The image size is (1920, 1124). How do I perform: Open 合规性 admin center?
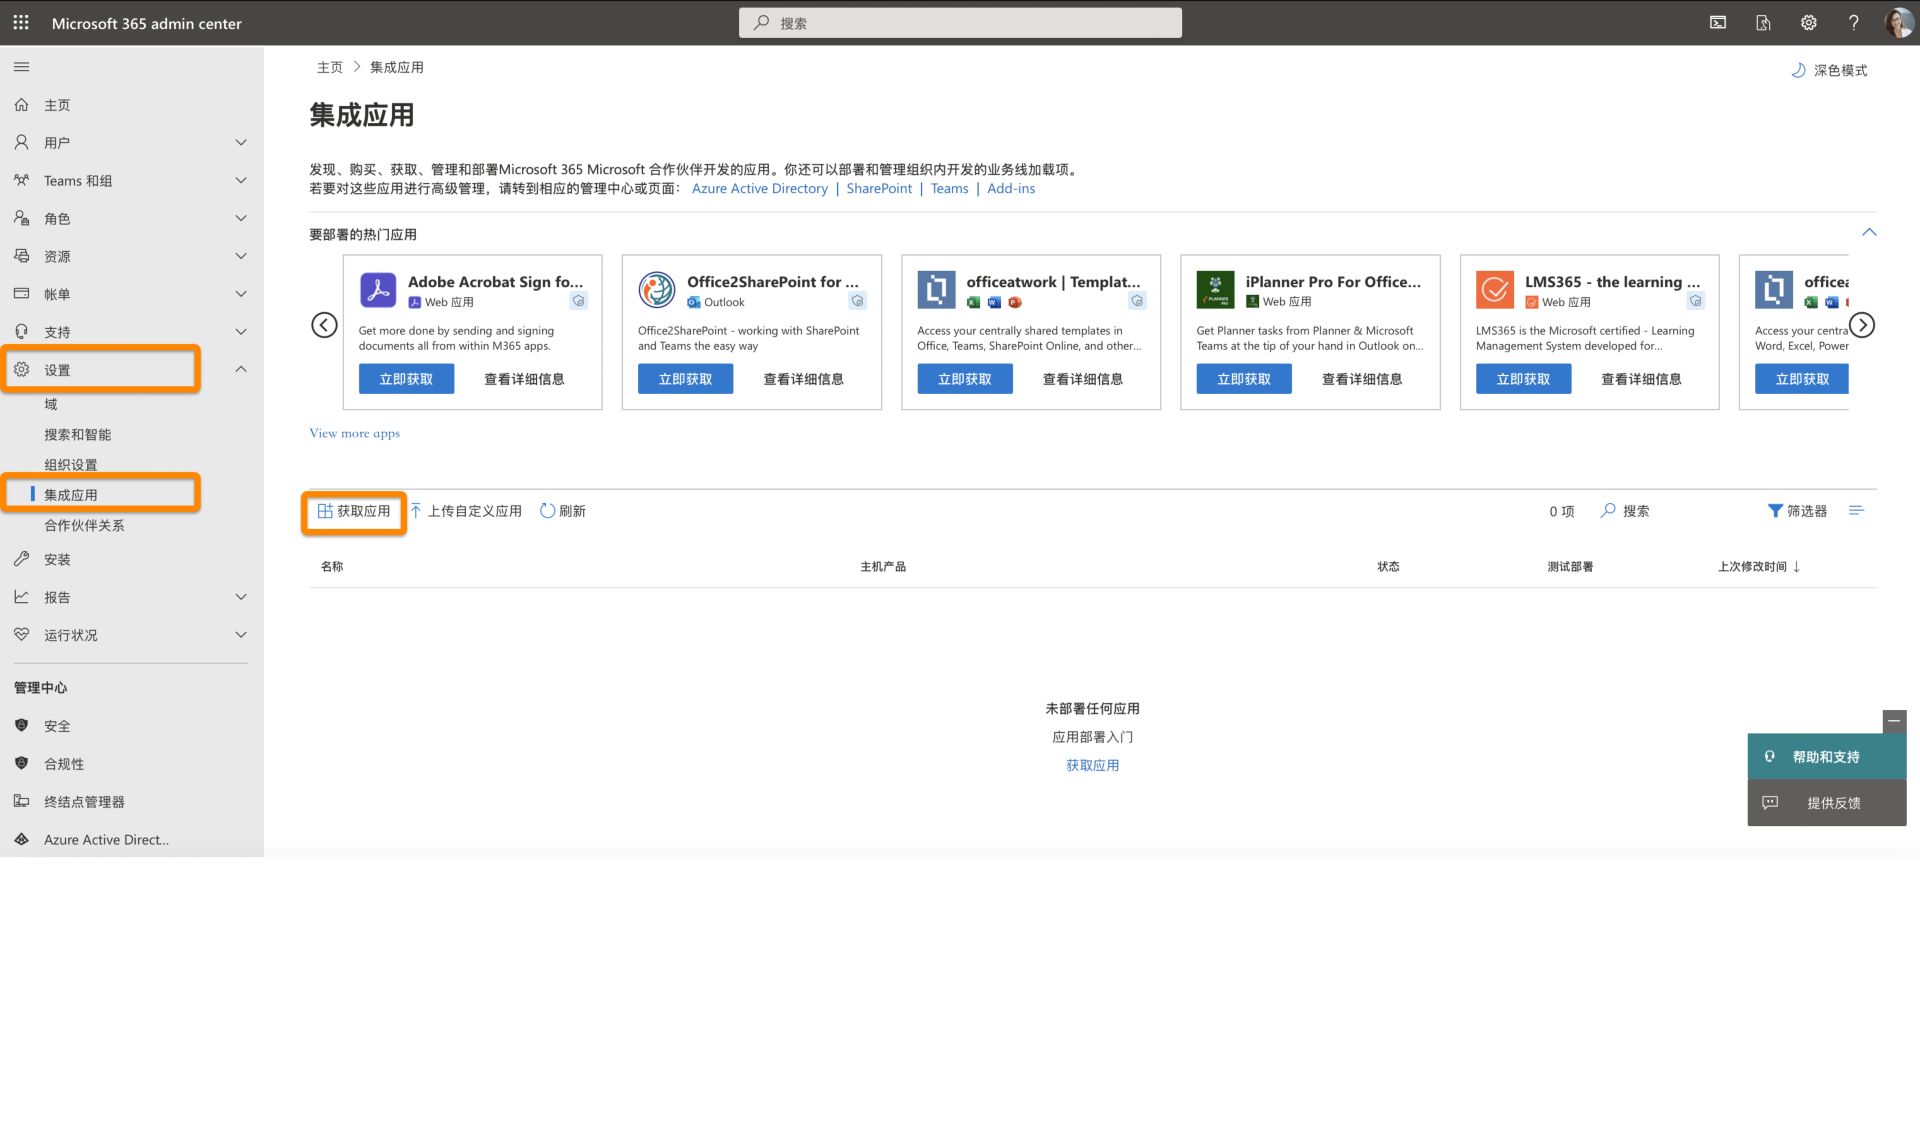(x=64, y=764)
